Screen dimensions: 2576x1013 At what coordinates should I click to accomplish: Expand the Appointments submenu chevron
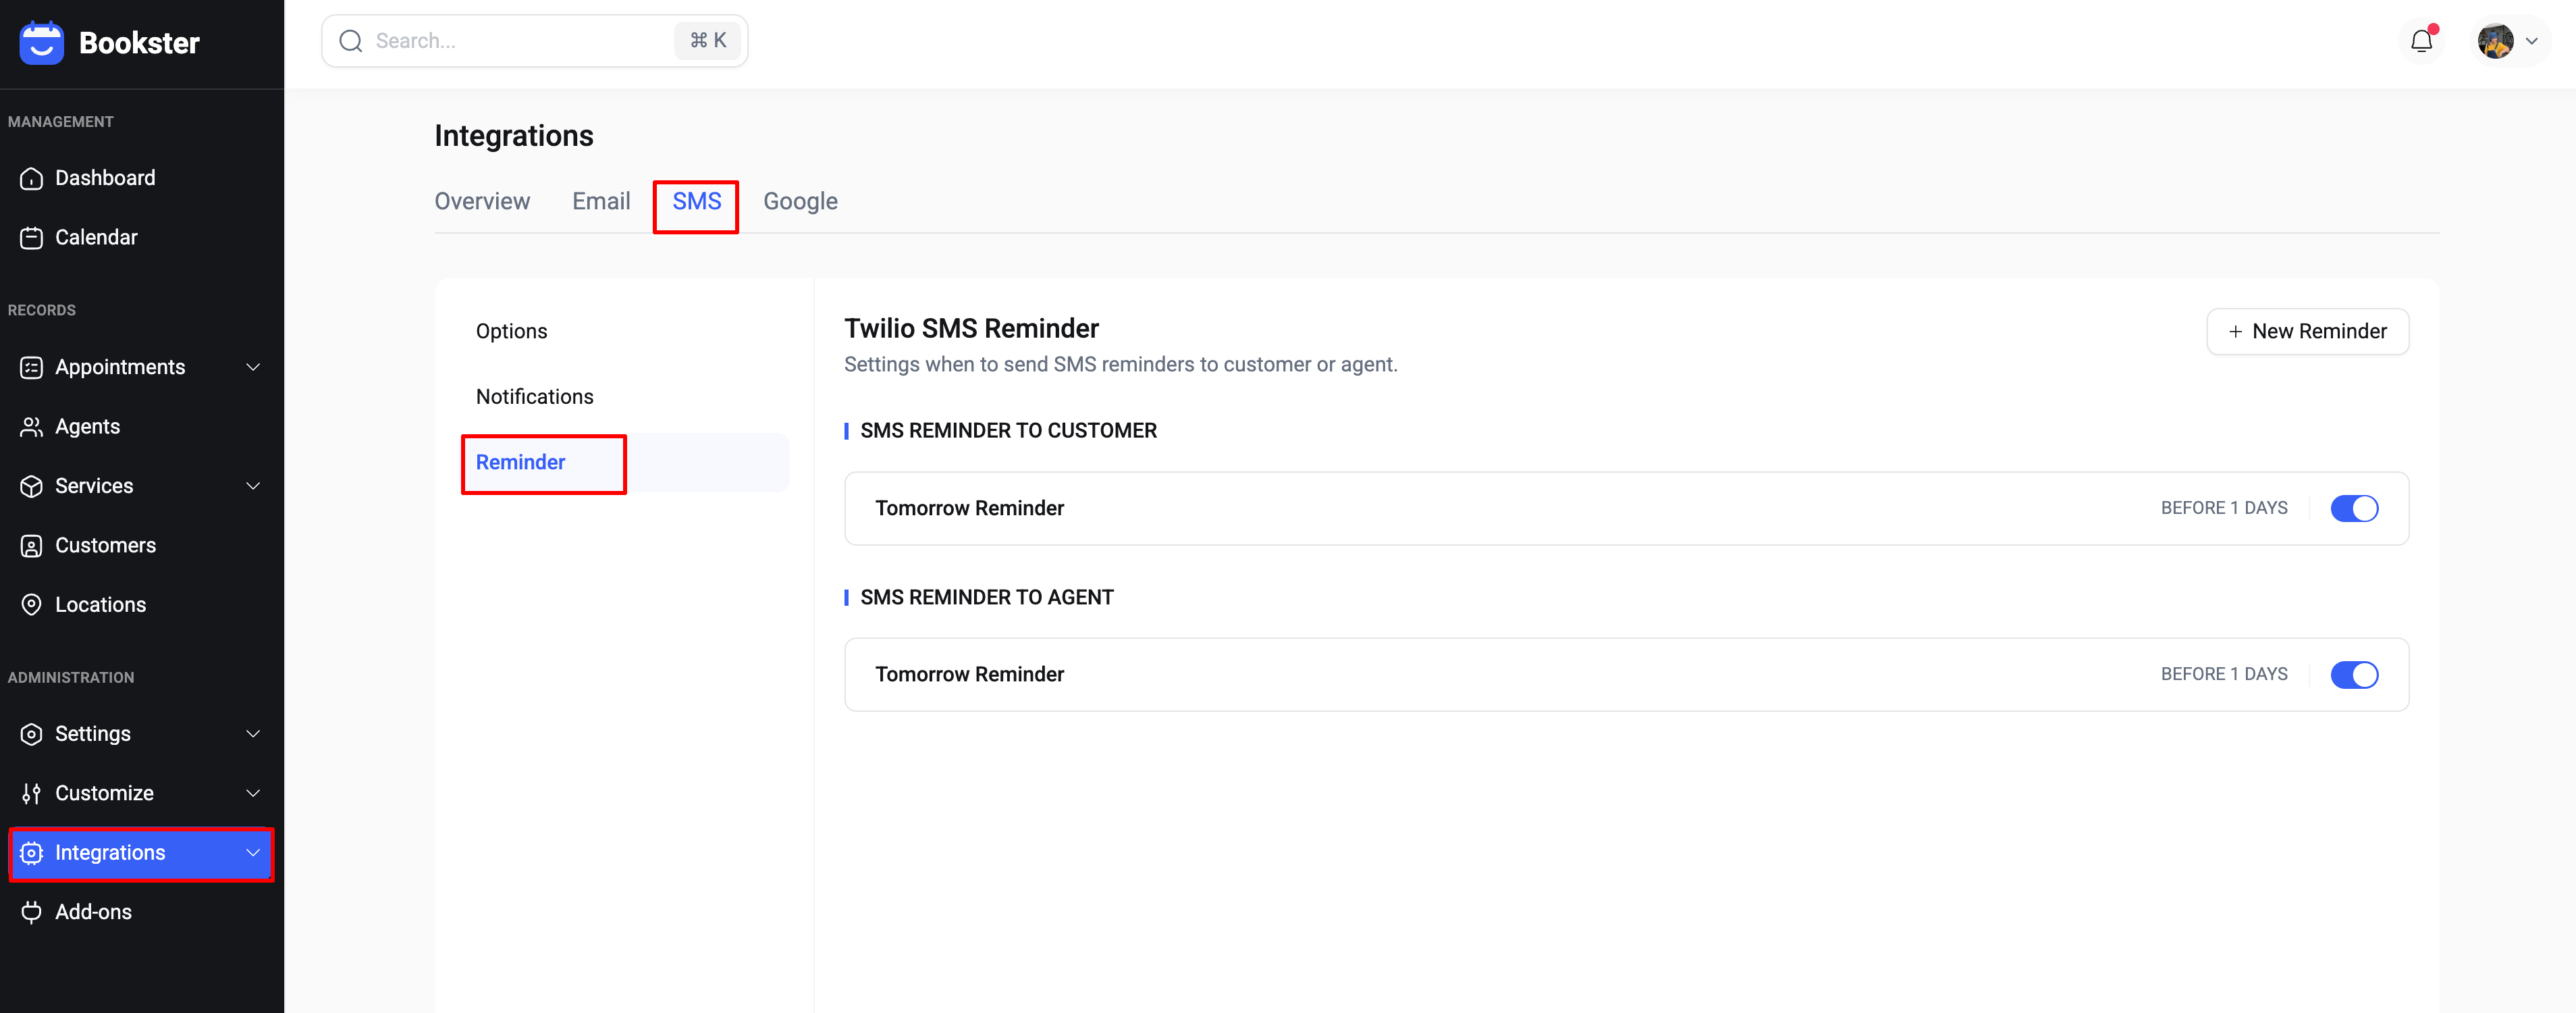pos(253,367)
